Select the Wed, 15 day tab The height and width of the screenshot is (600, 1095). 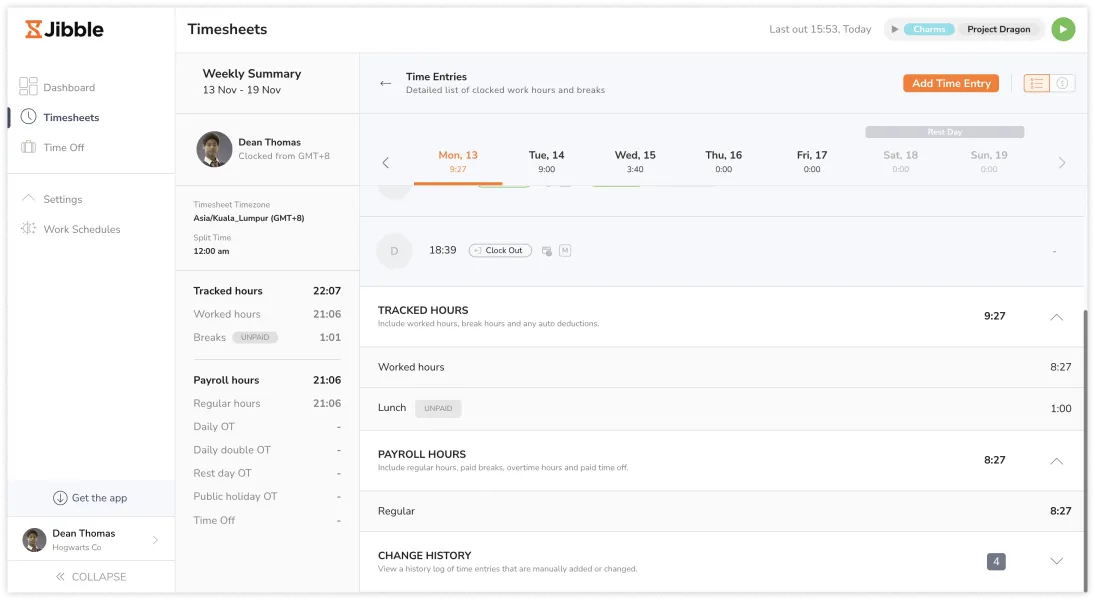[x=635, y=161]
